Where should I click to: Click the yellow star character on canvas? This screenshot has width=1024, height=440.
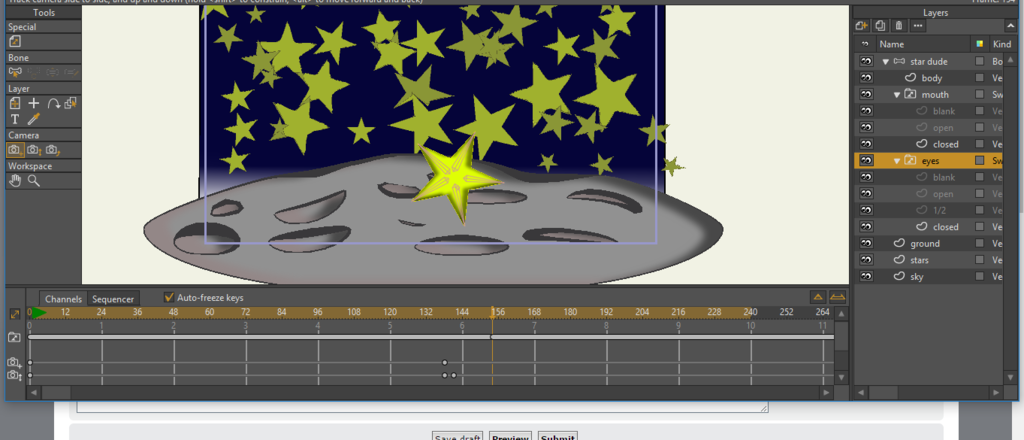pos(458,180)
